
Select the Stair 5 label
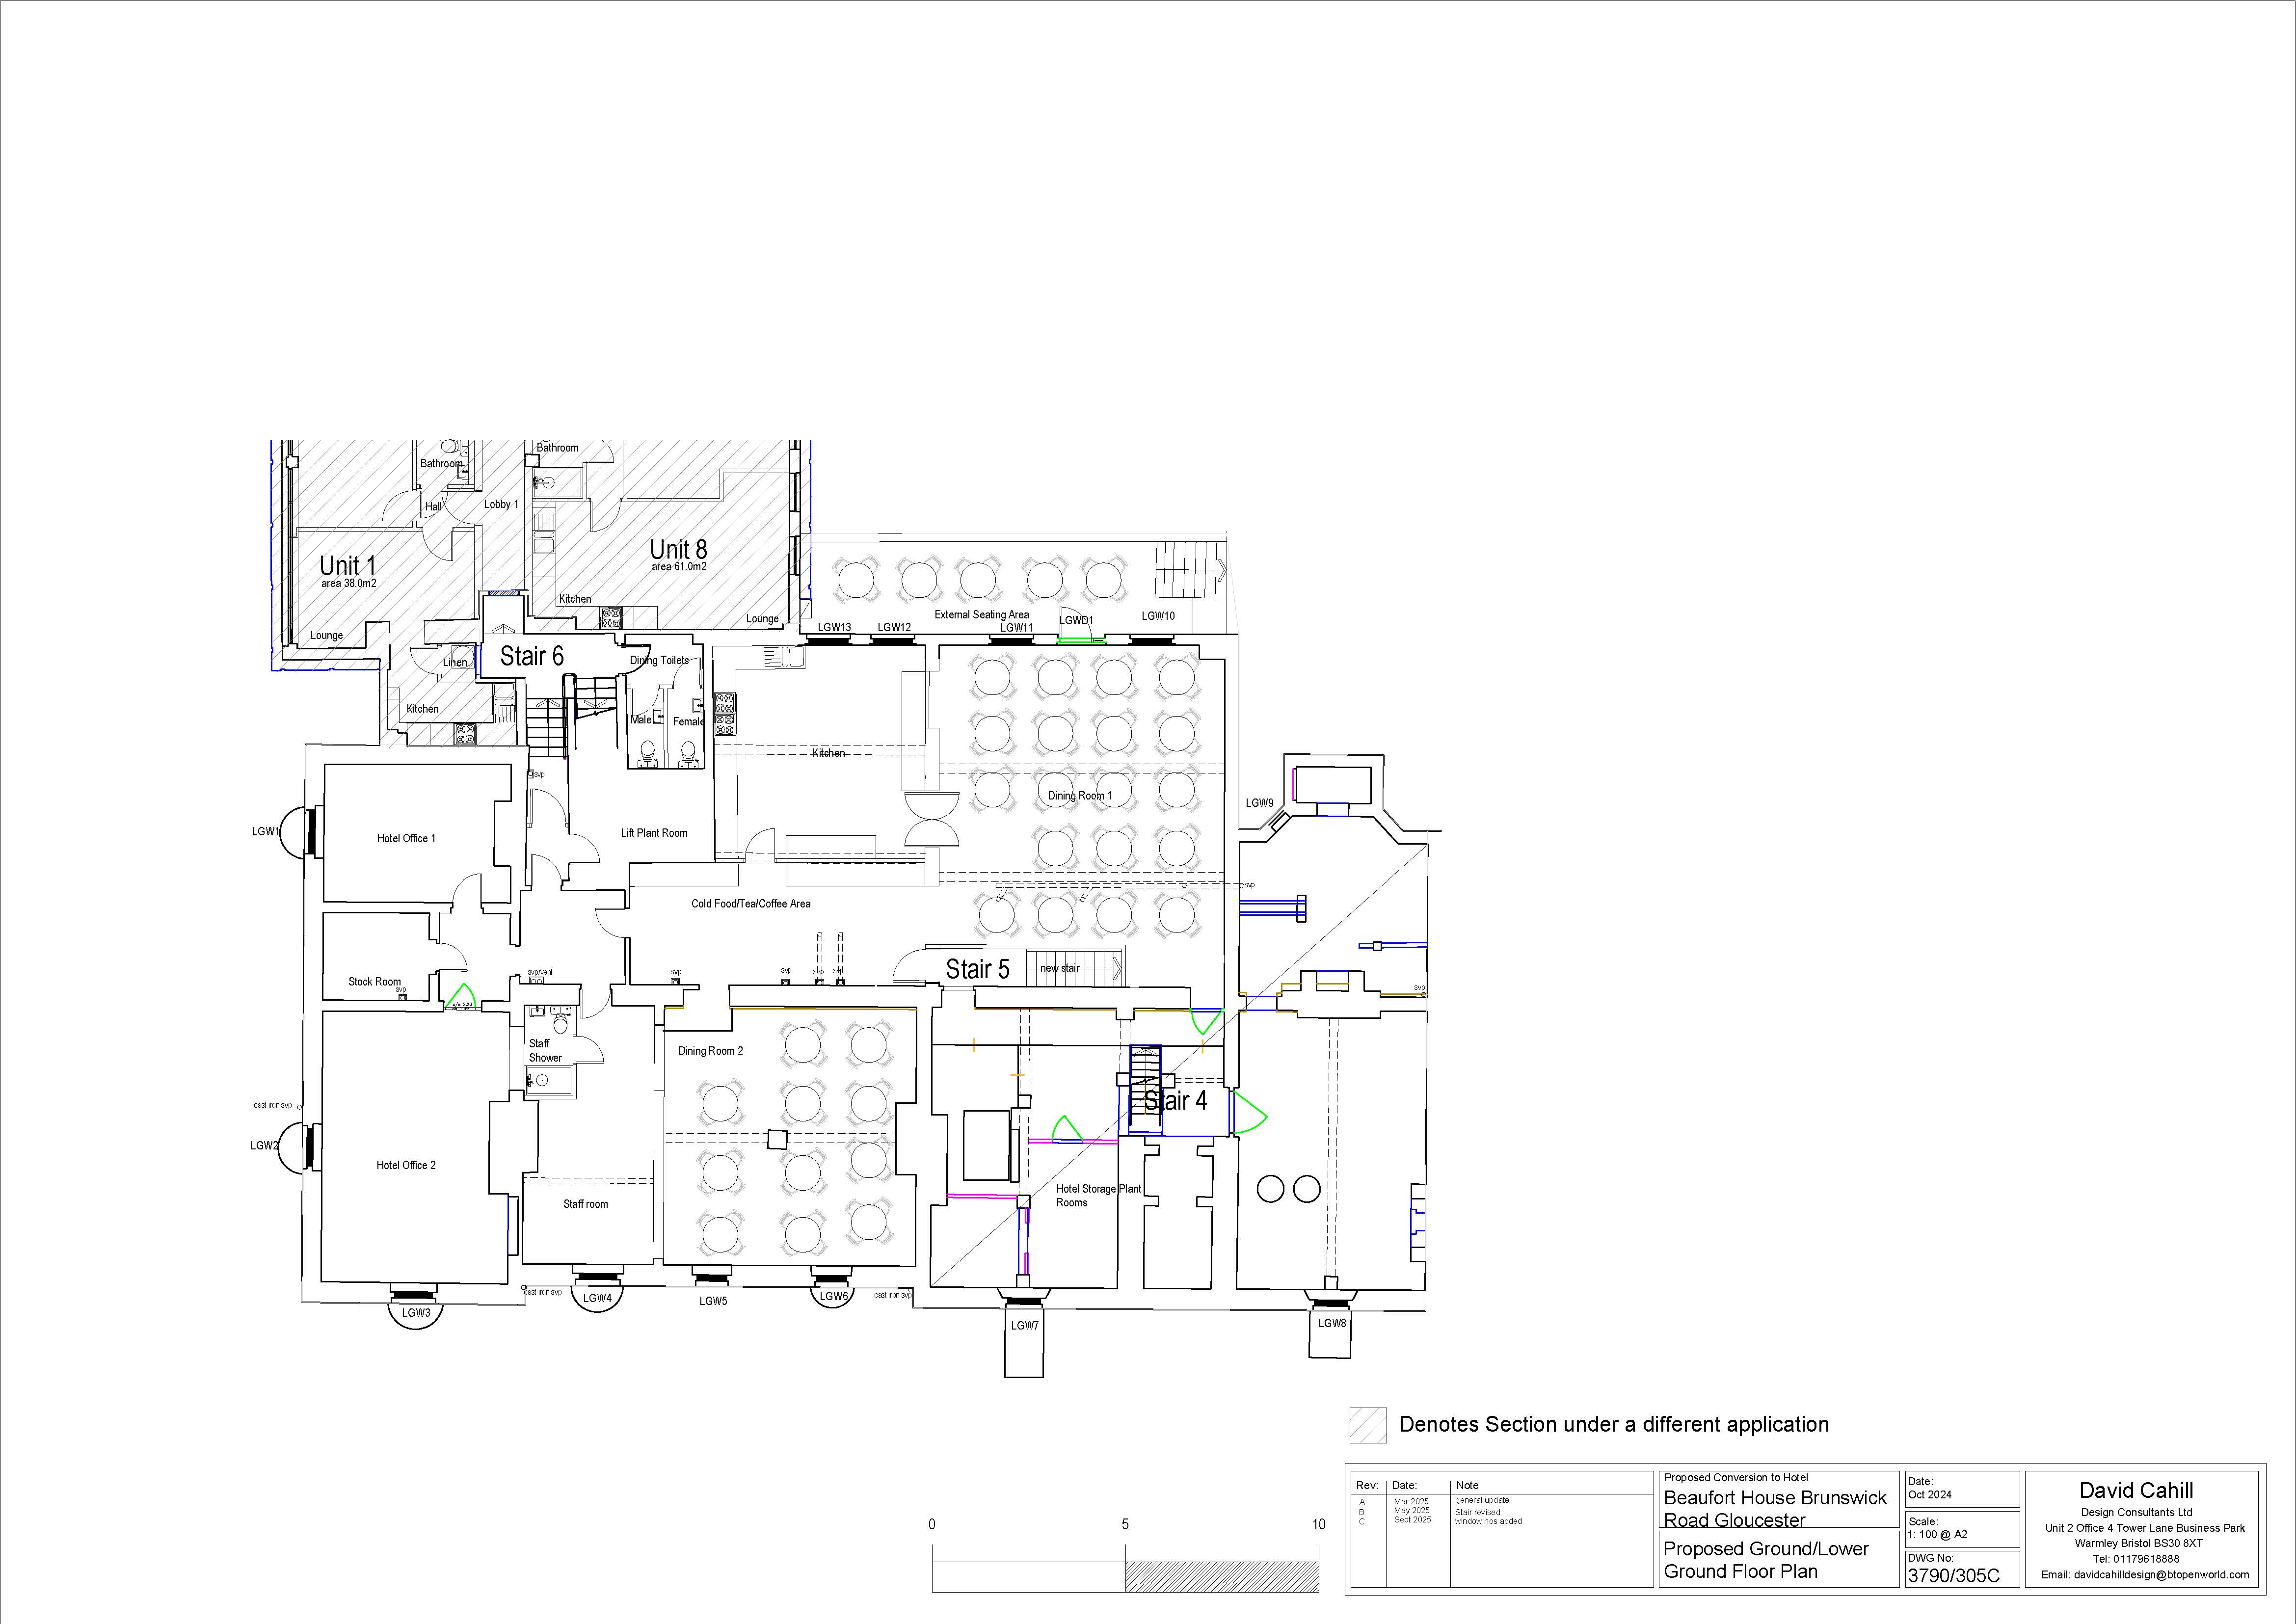977,969
